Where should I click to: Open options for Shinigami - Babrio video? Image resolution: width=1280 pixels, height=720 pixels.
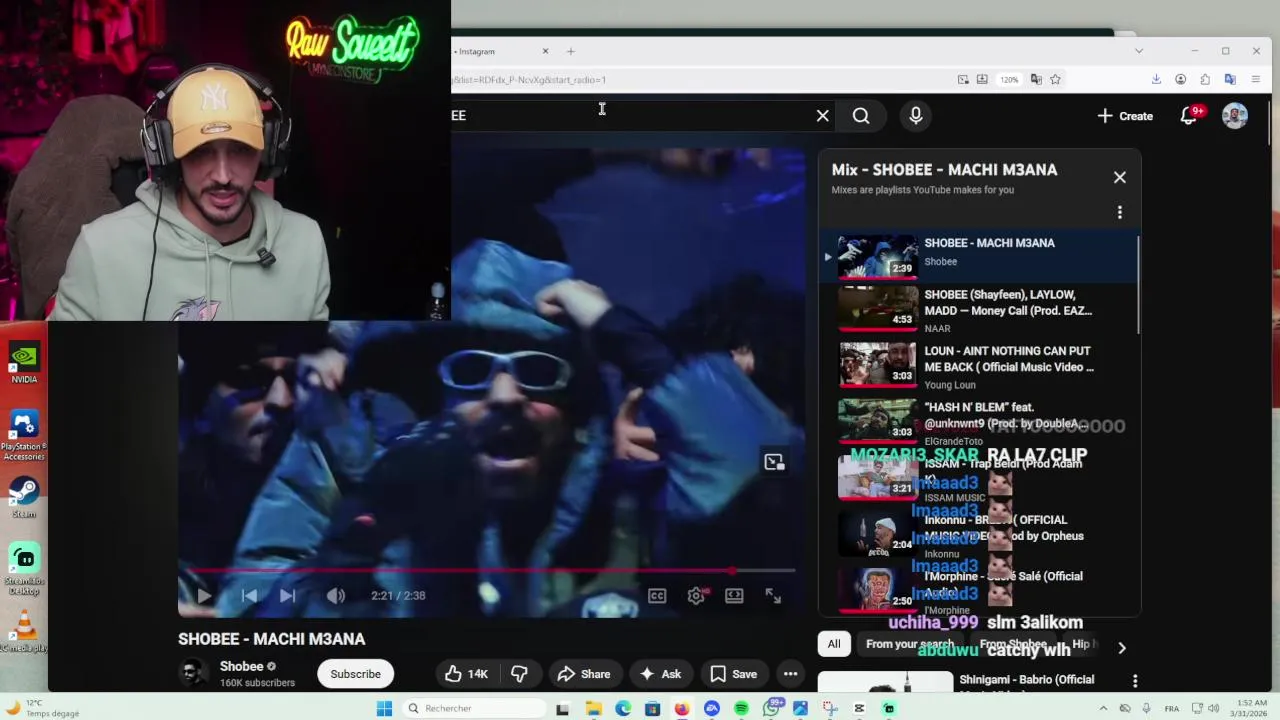[x=1135, y=681]
